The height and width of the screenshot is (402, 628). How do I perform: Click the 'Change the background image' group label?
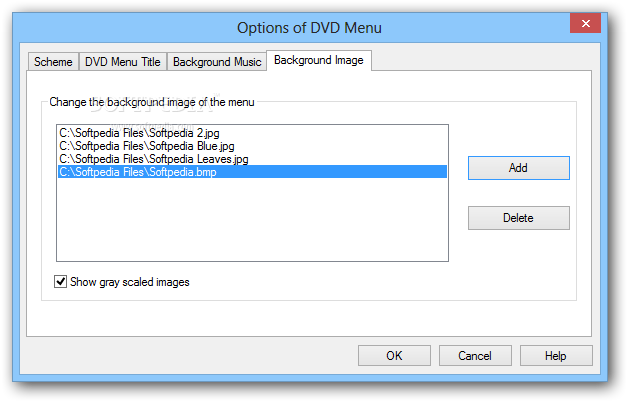pyautogui.click(x=152, y=102)
